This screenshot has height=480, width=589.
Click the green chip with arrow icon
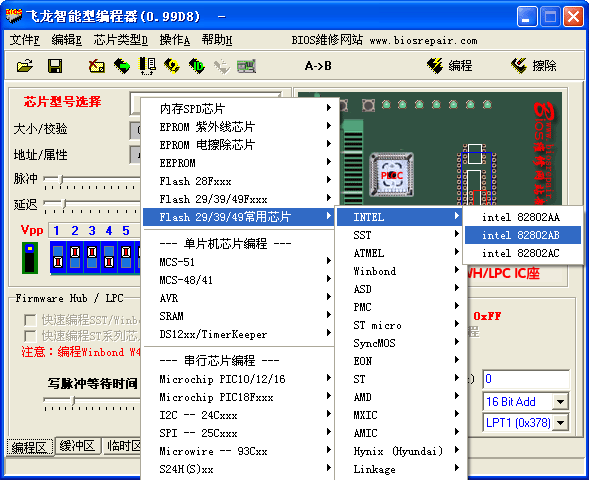click(122, 66)
